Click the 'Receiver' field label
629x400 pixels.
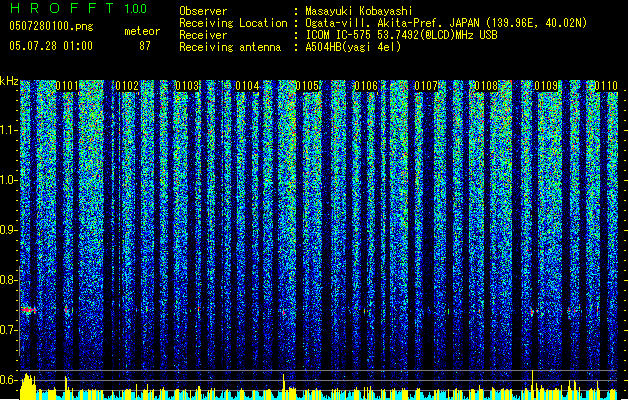click(203, 35)
